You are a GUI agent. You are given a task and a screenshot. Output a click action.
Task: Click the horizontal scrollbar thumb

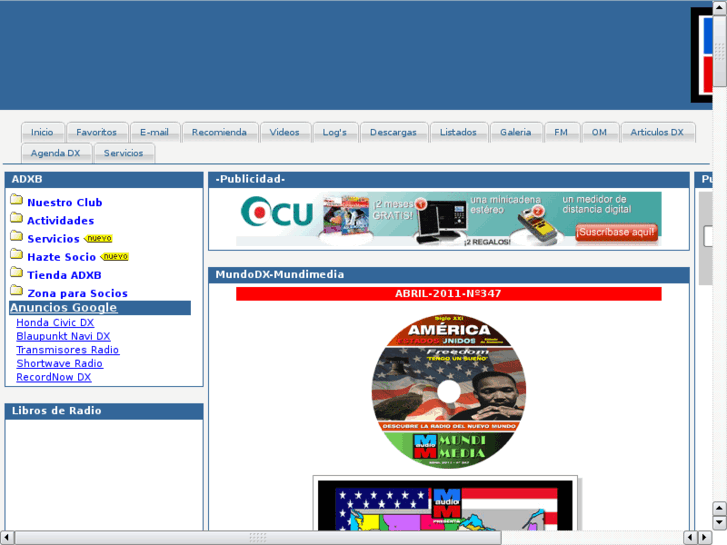pyautogui.click(x=258, y=537)
